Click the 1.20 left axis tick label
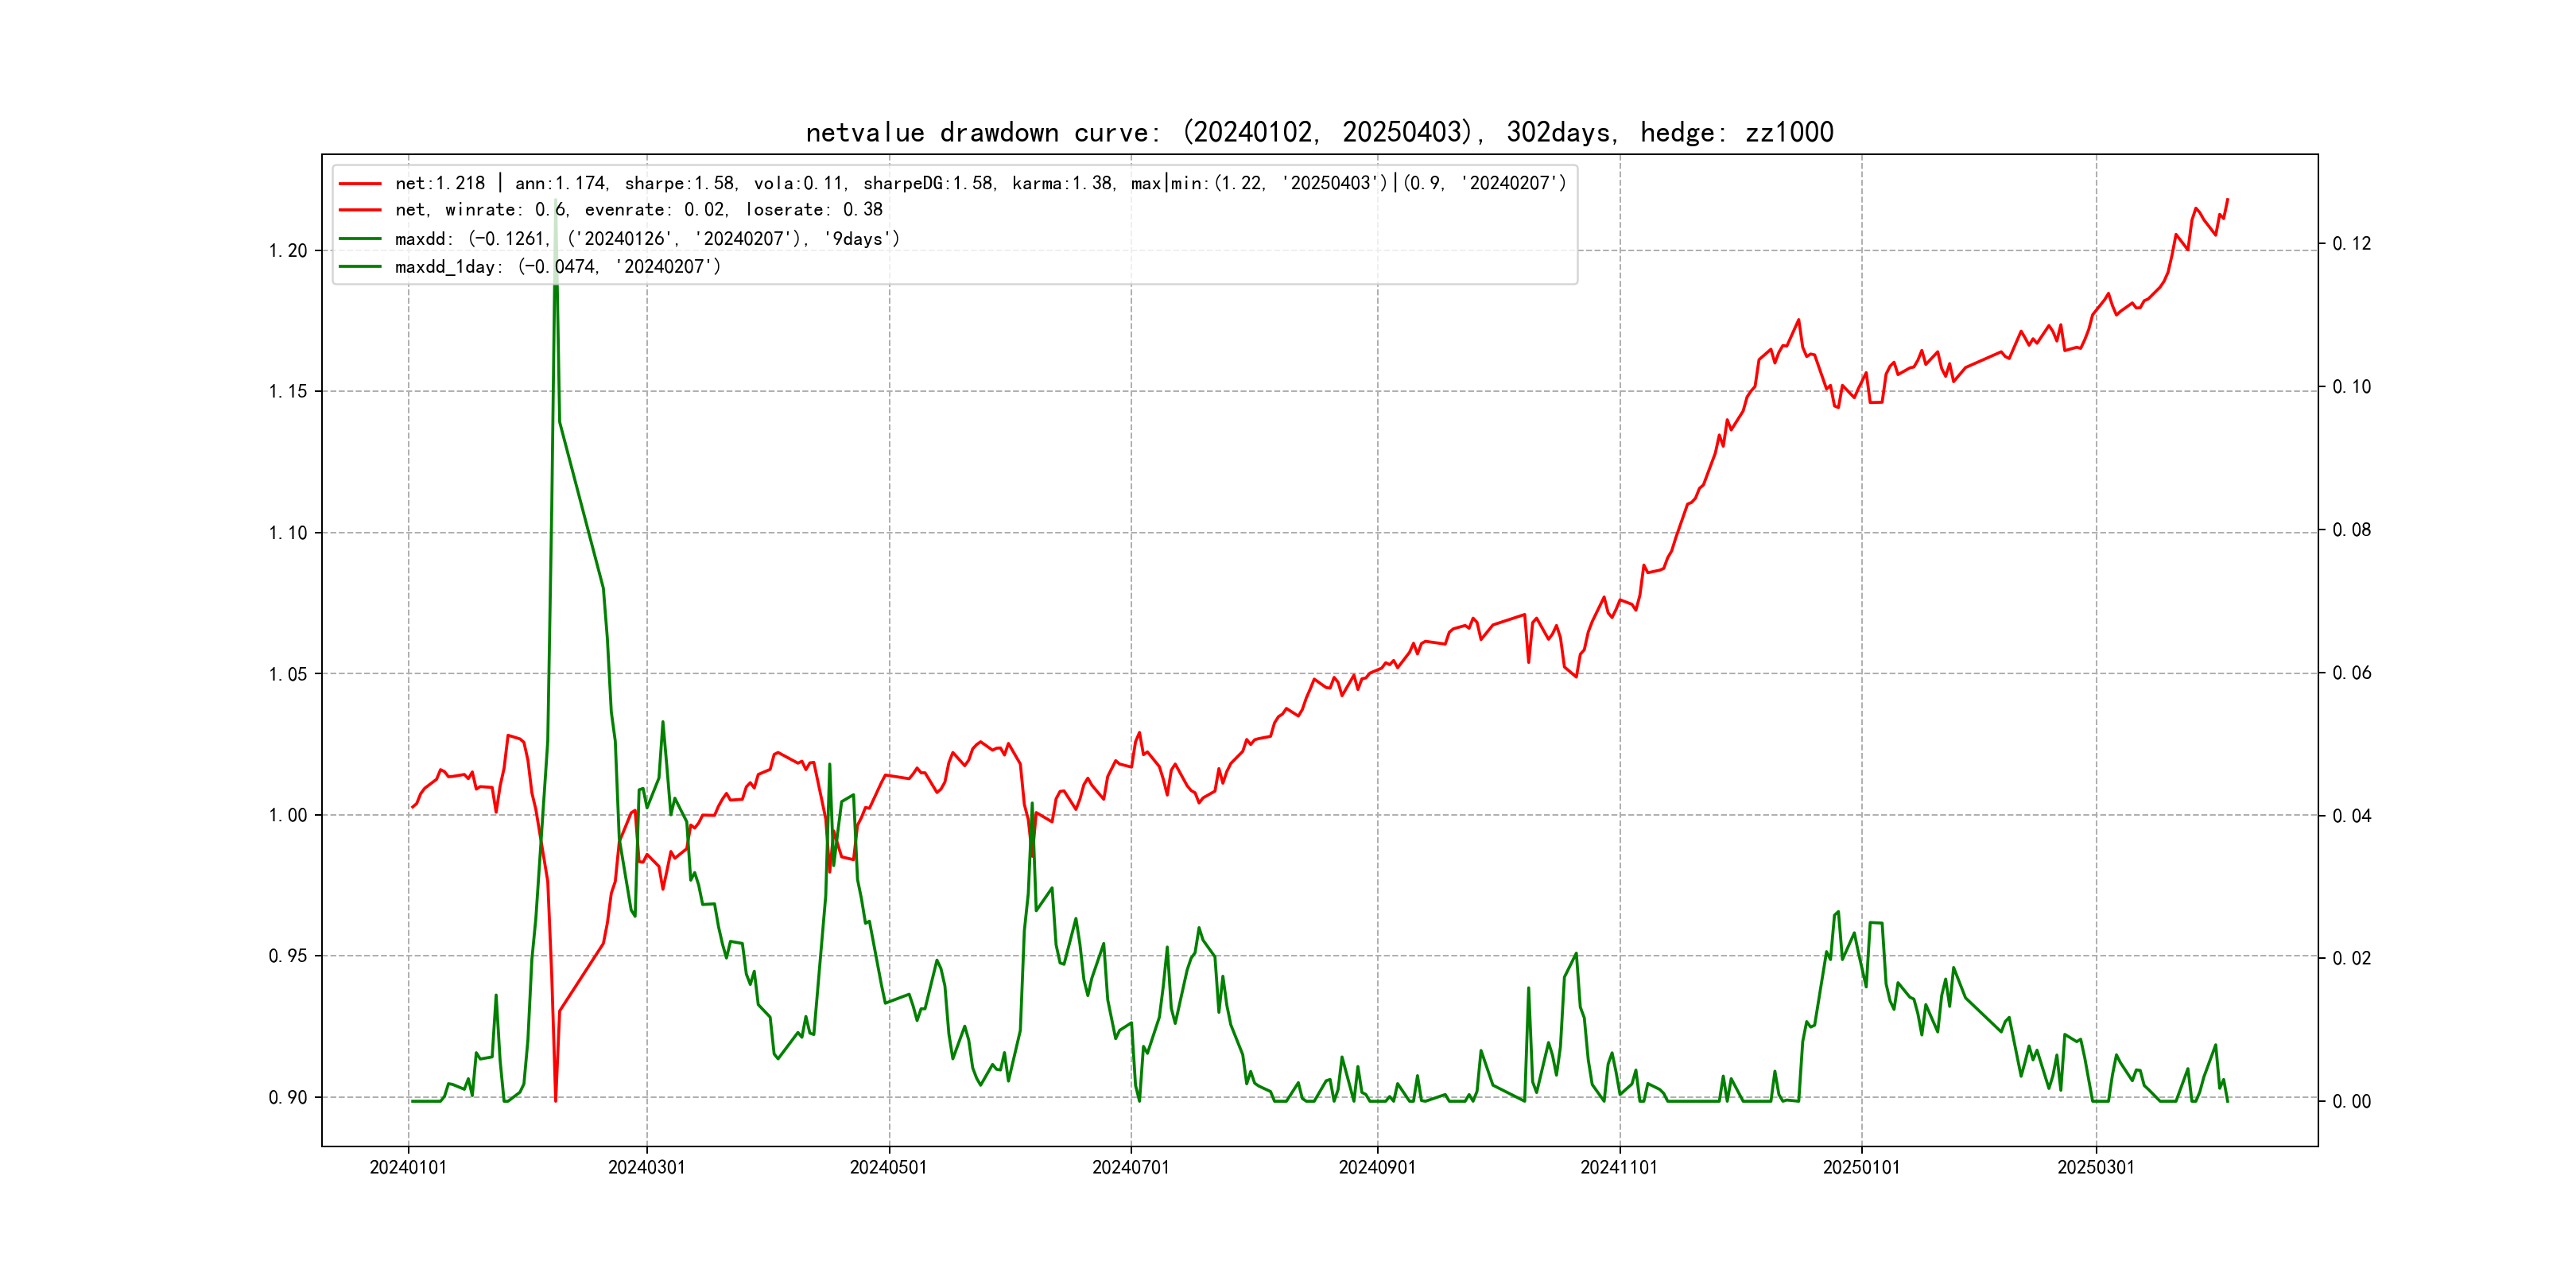The height and width of the screenshot is (1288, 2576). click(288, 251)
